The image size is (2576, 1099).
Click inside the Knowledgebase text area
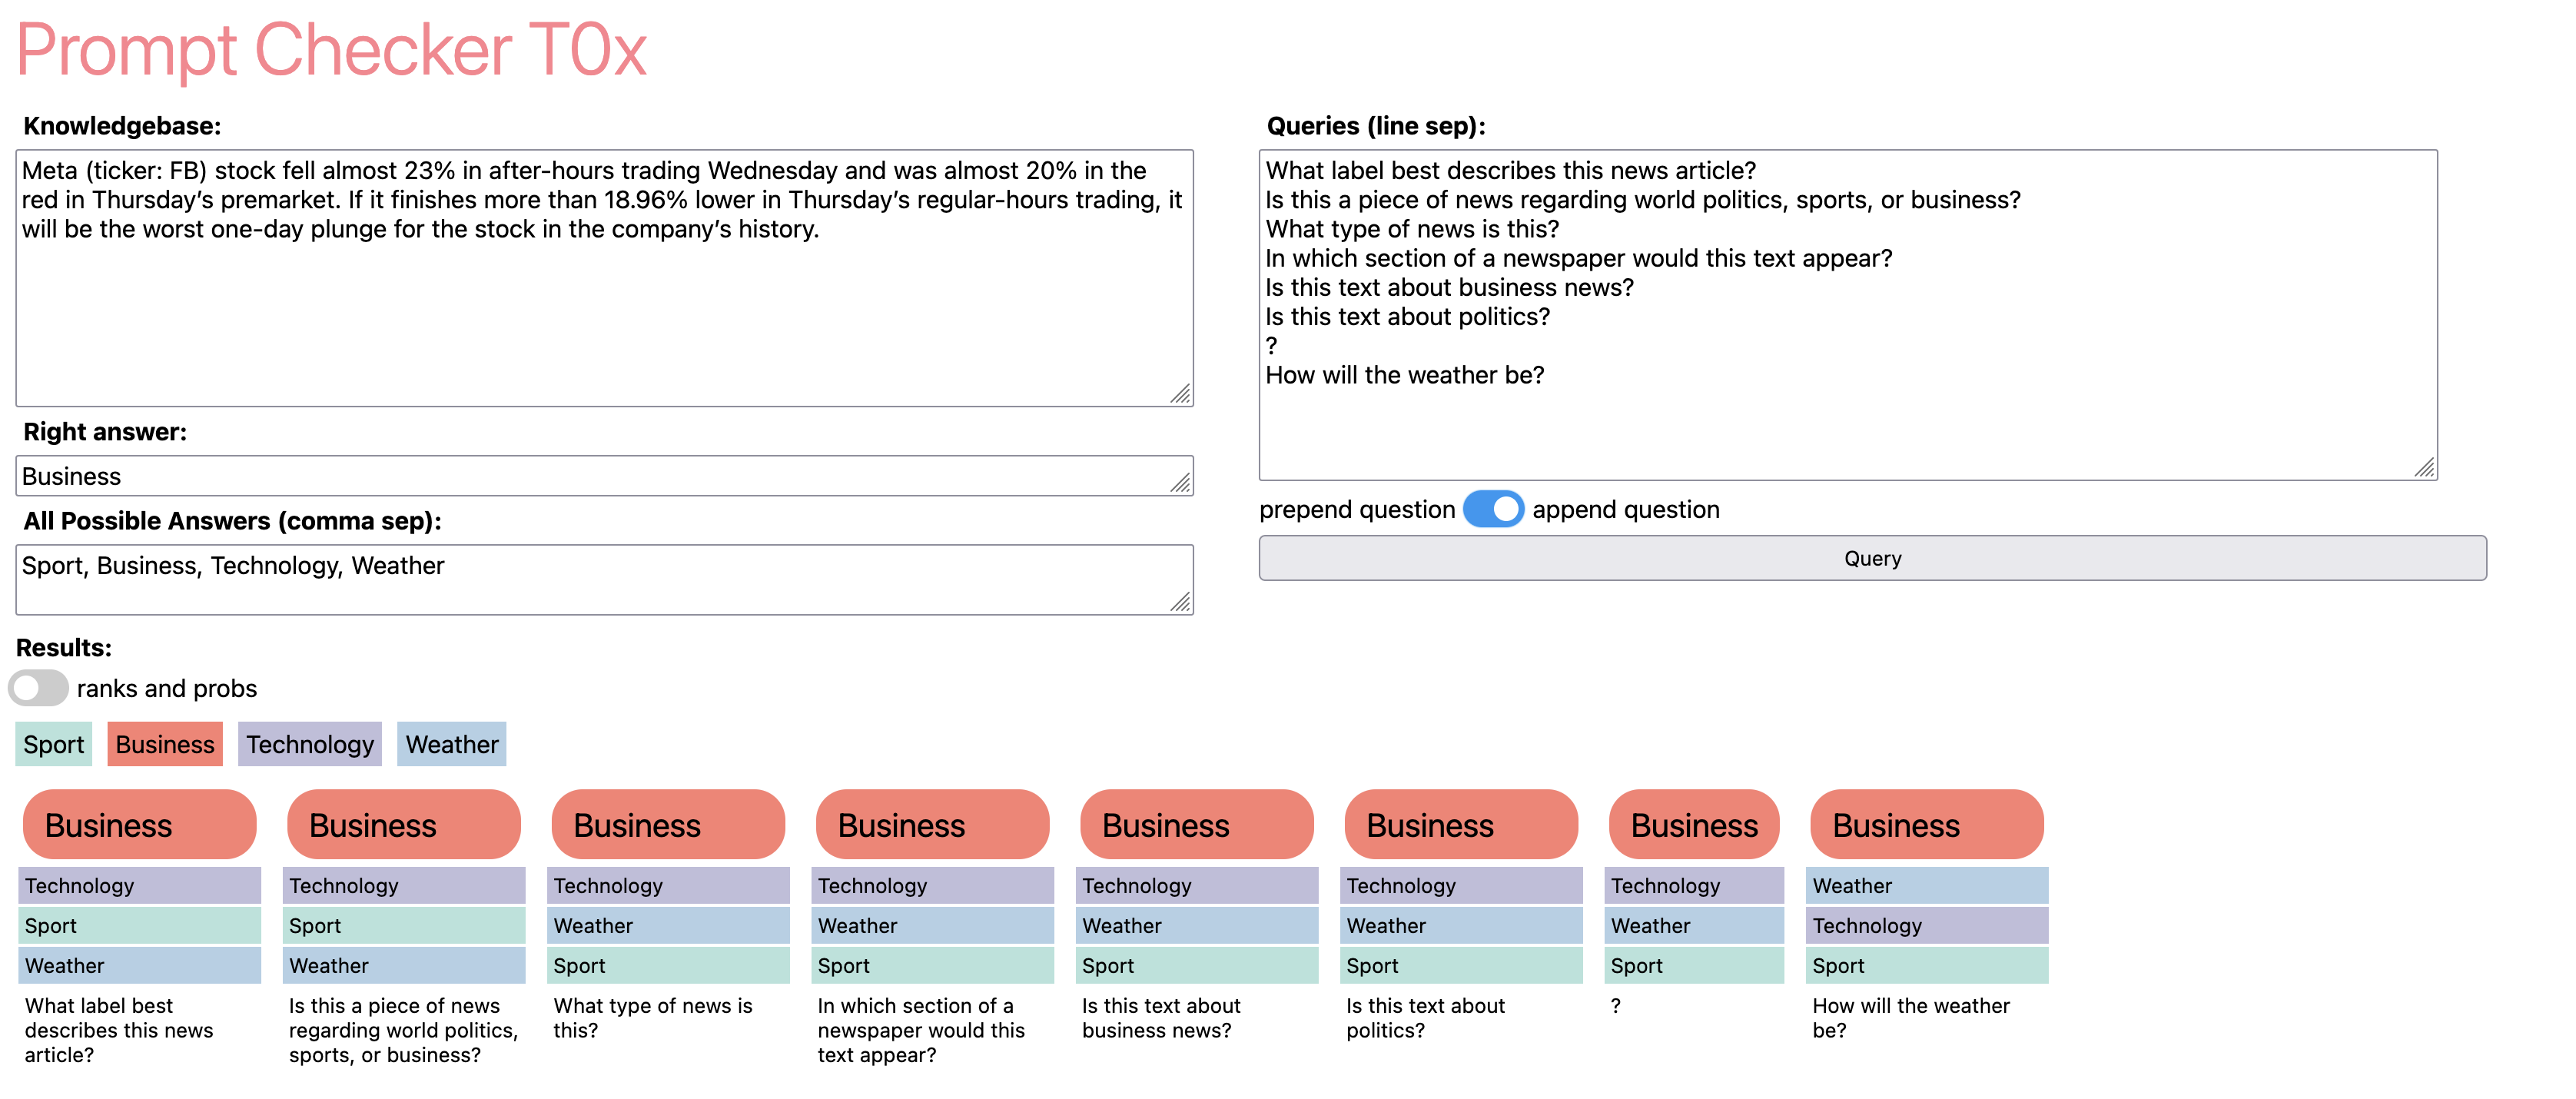click(604, 278)
